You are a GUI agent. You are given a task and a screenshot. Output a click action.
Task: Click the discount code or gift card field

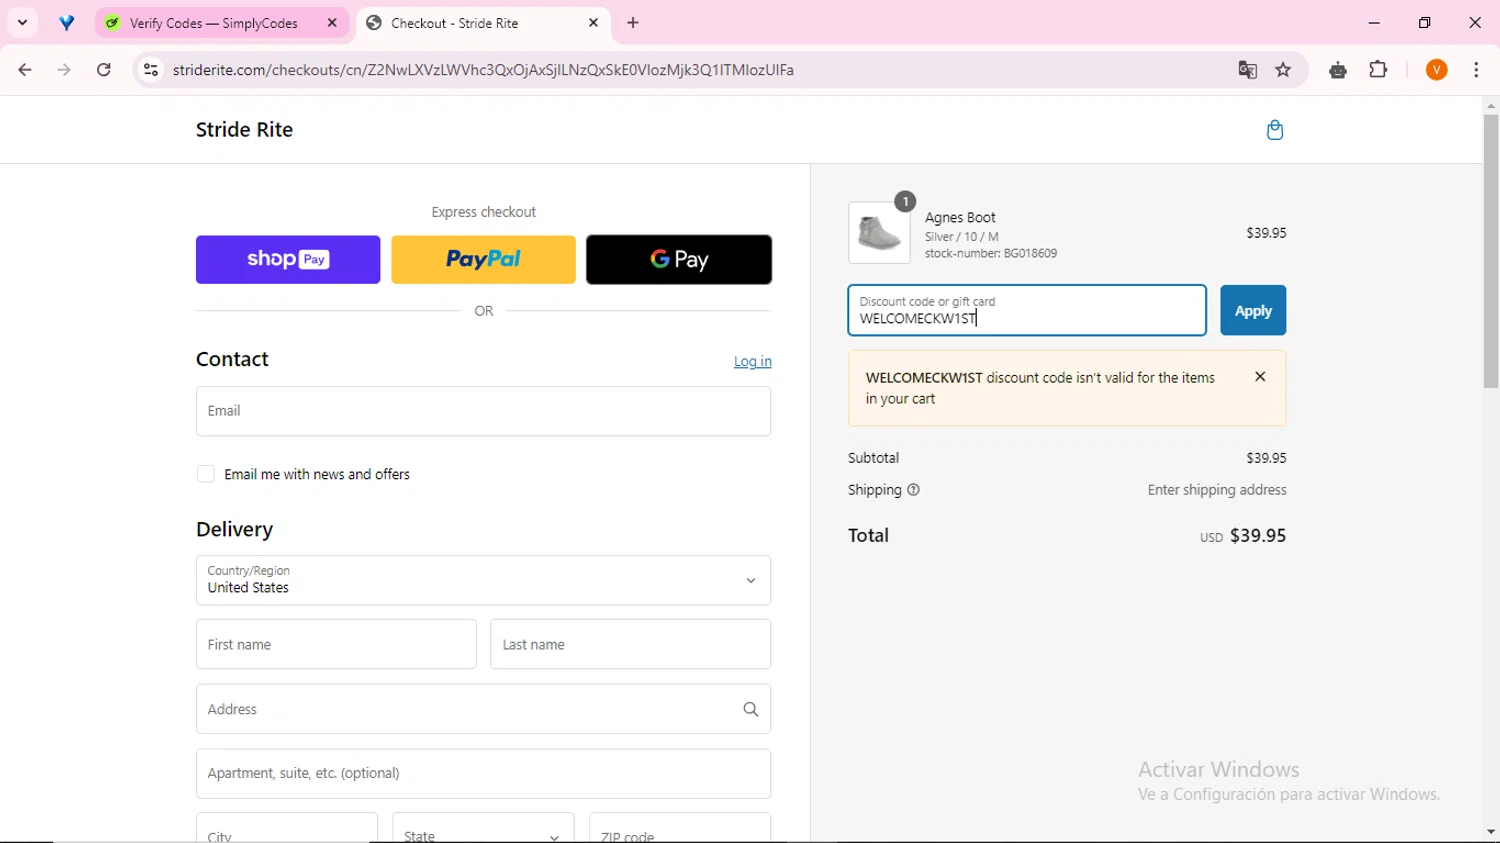pos(1028,311)
